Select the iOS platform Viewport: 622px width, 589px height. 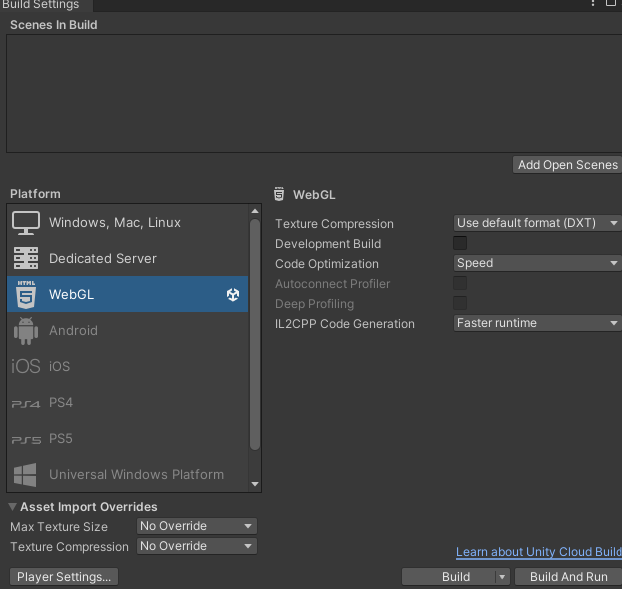point(127,366)
